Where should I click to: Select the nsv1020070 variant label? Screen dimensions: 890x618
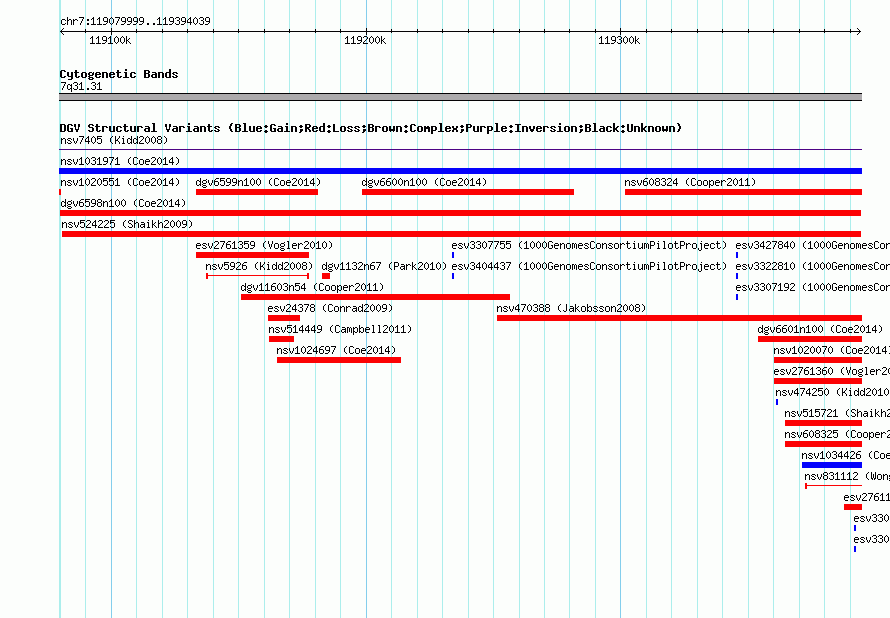(832, 350)
